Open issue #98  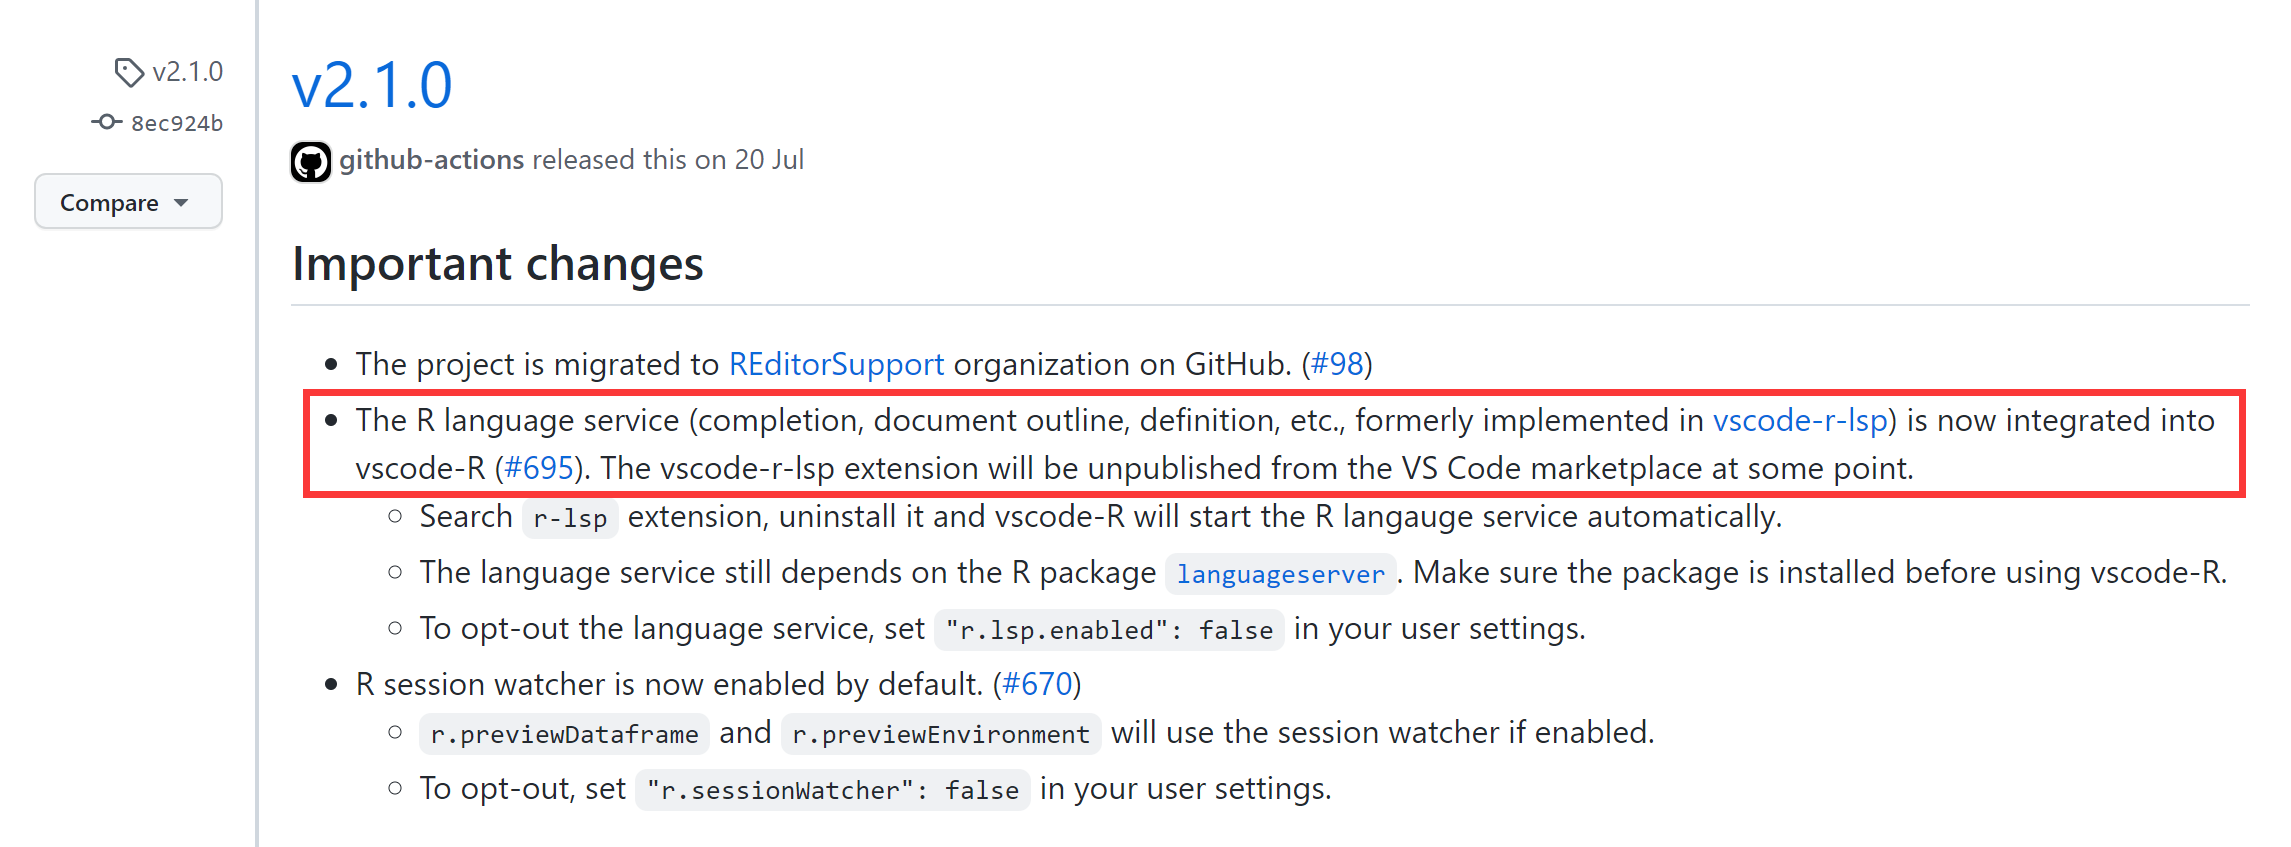(1337, 364)
